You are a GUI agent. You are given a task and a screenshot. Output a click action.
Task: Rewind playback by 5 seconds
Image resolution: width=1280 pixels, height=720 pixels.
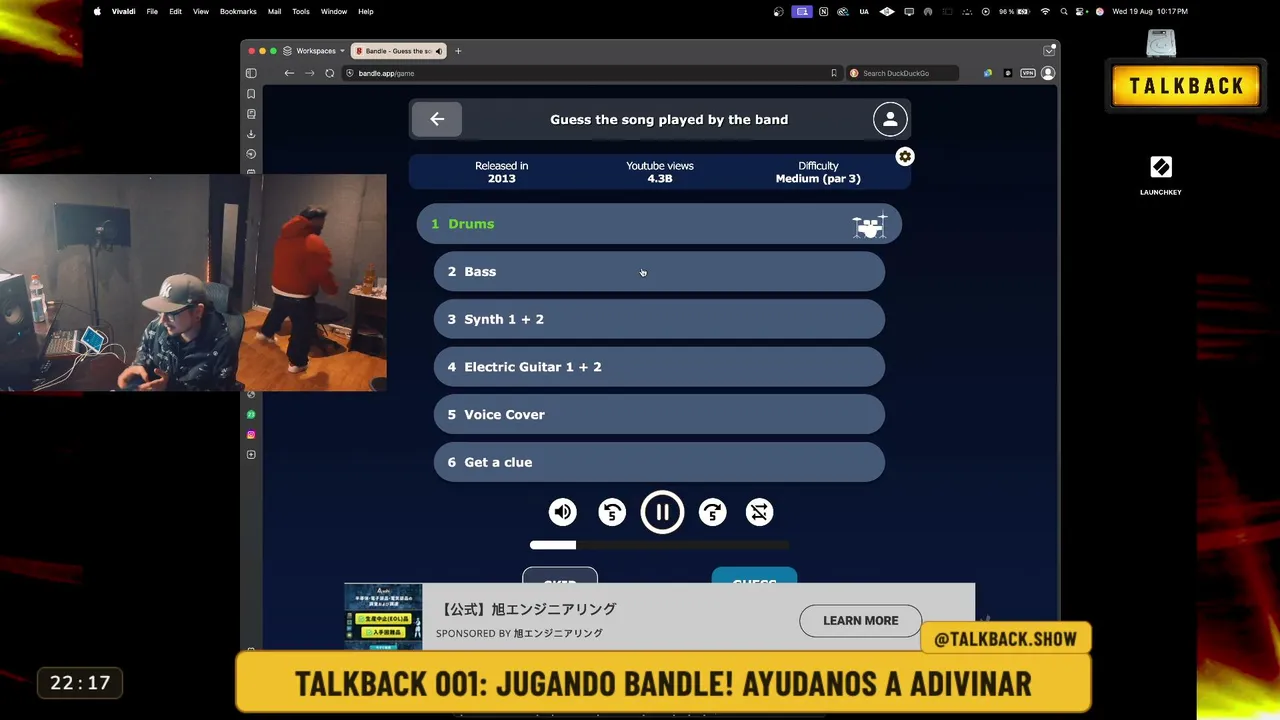(x=612, y=512)
